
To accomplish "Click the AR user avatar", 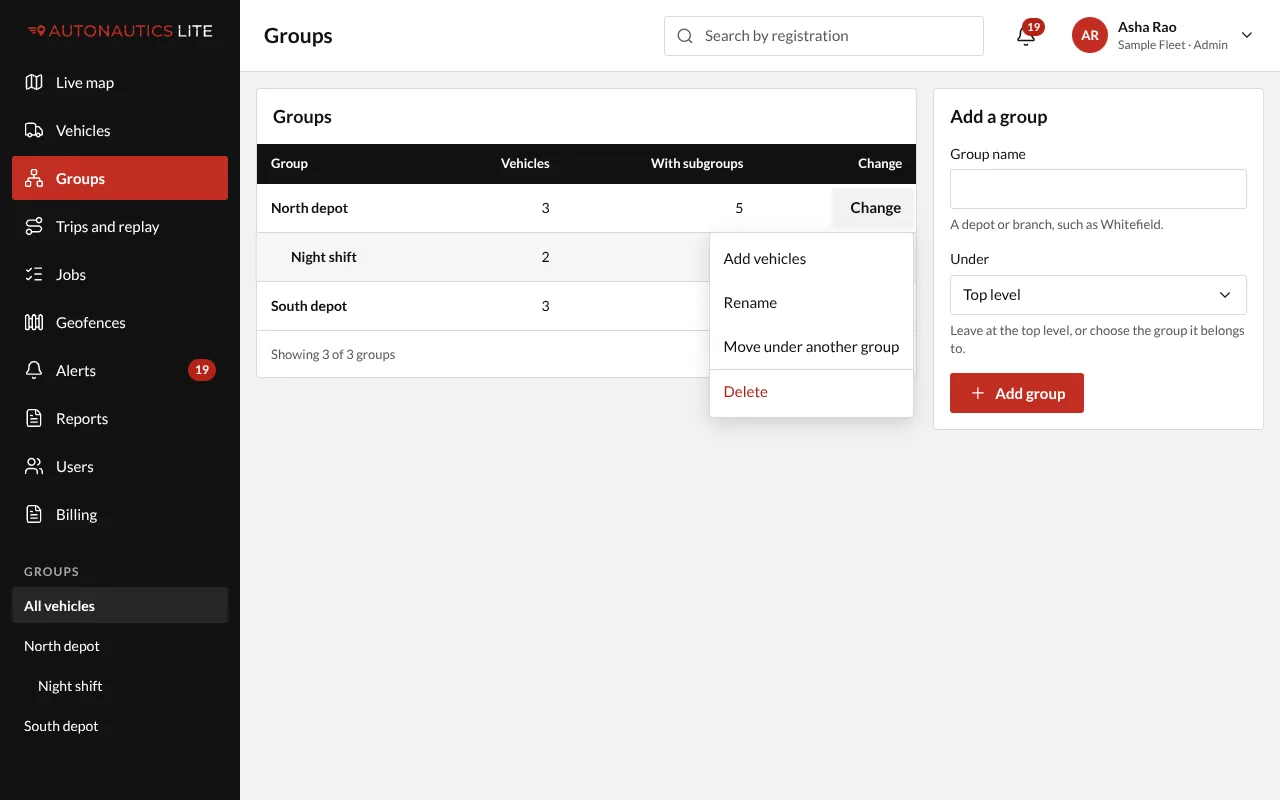I will pyautogui.click(x=1090, y=35).
